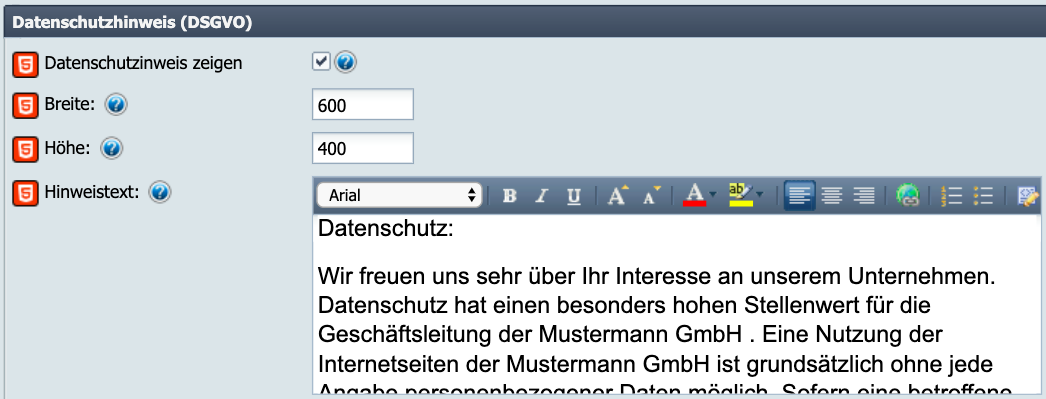Screen dimensions: 1046x399
Task: Open the highlight color dropdown arrow
Action: tap(760, 196)
